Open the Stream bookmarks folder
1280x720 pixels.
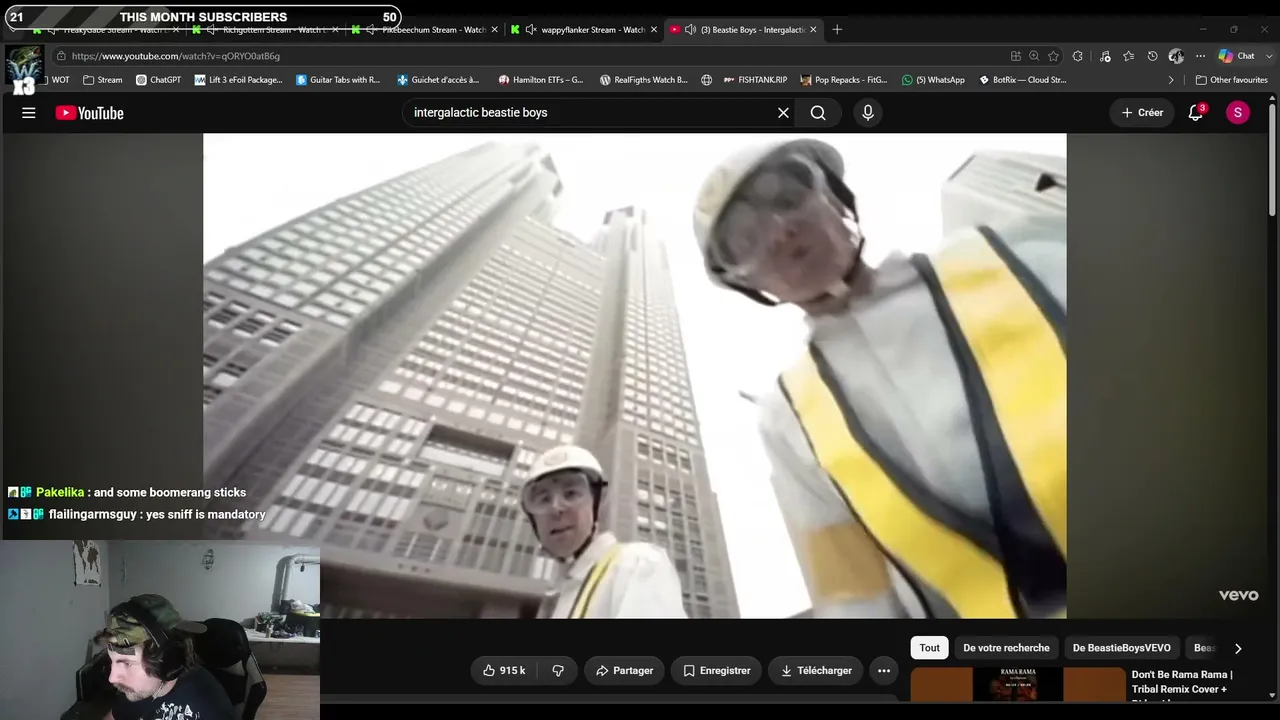[103, 80]
